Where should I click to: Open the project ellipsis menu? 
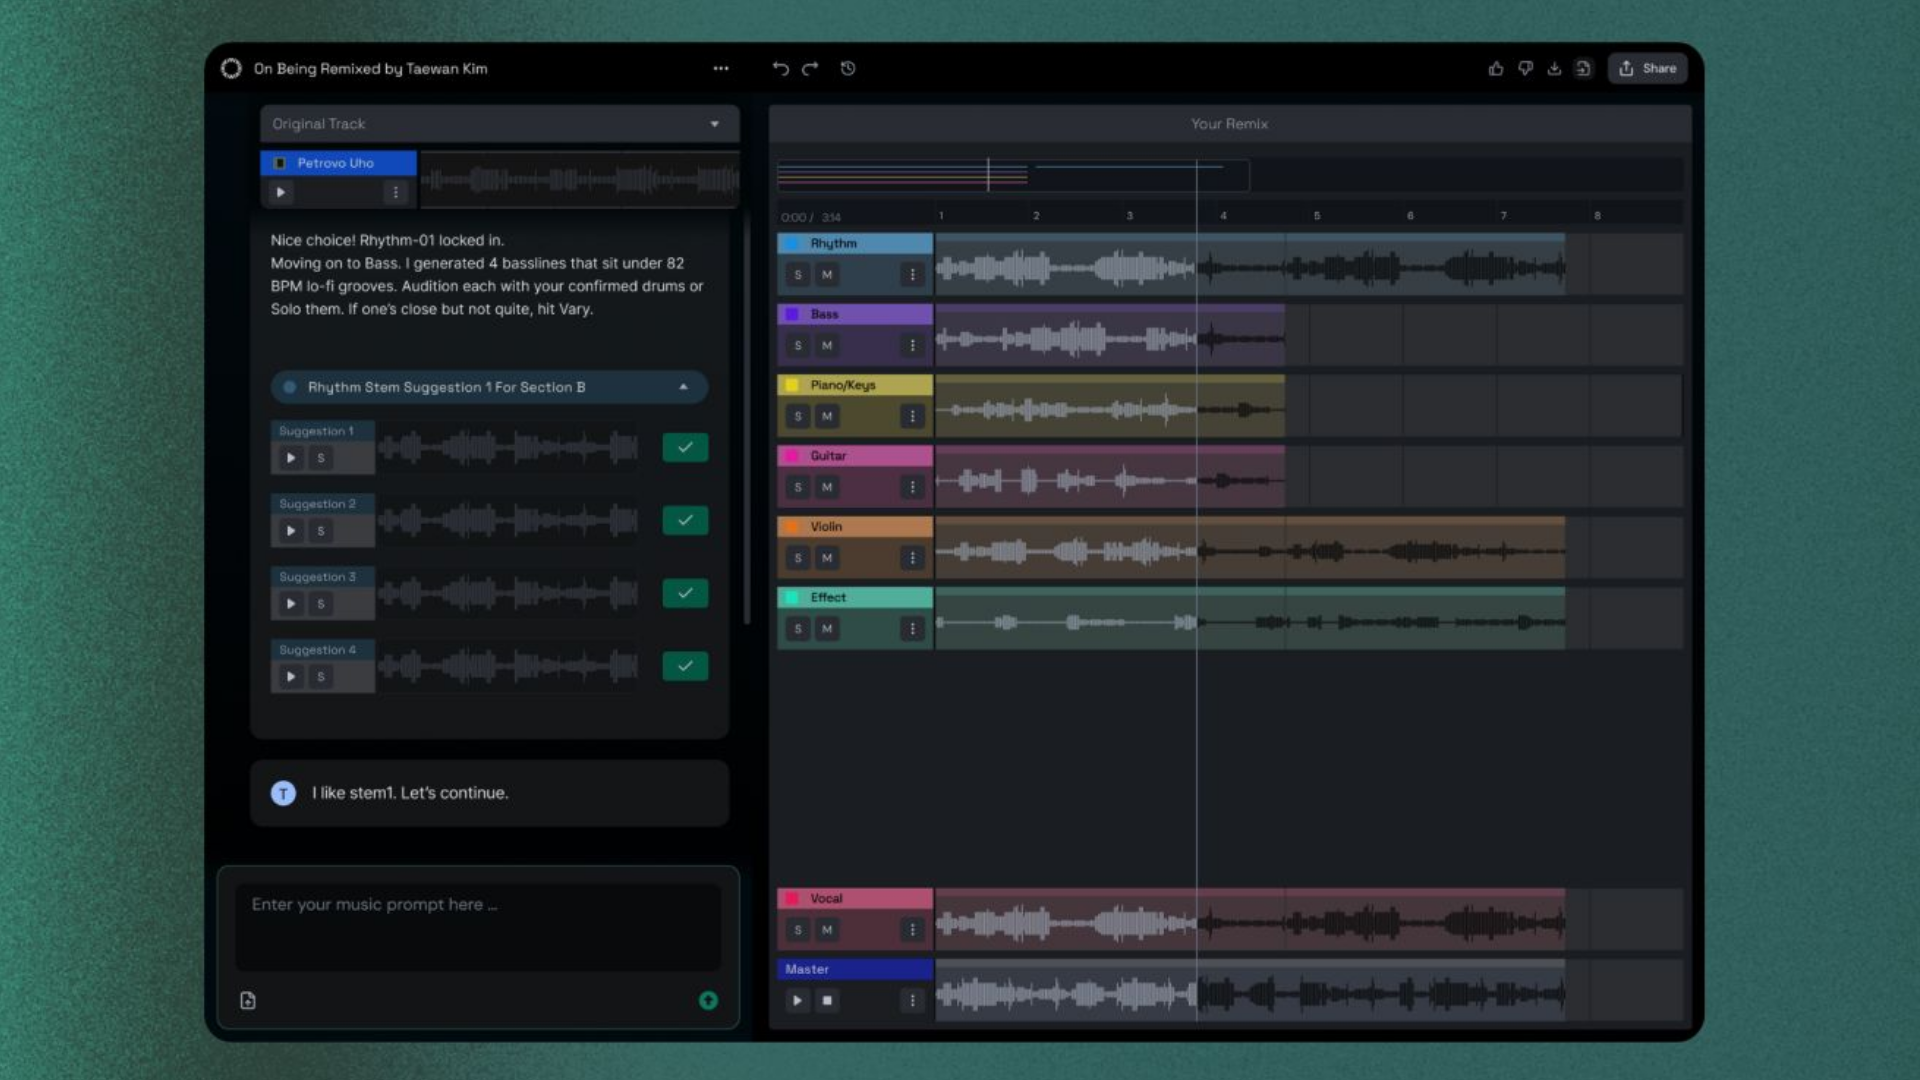pyautogui.click(x=721, y=68)
